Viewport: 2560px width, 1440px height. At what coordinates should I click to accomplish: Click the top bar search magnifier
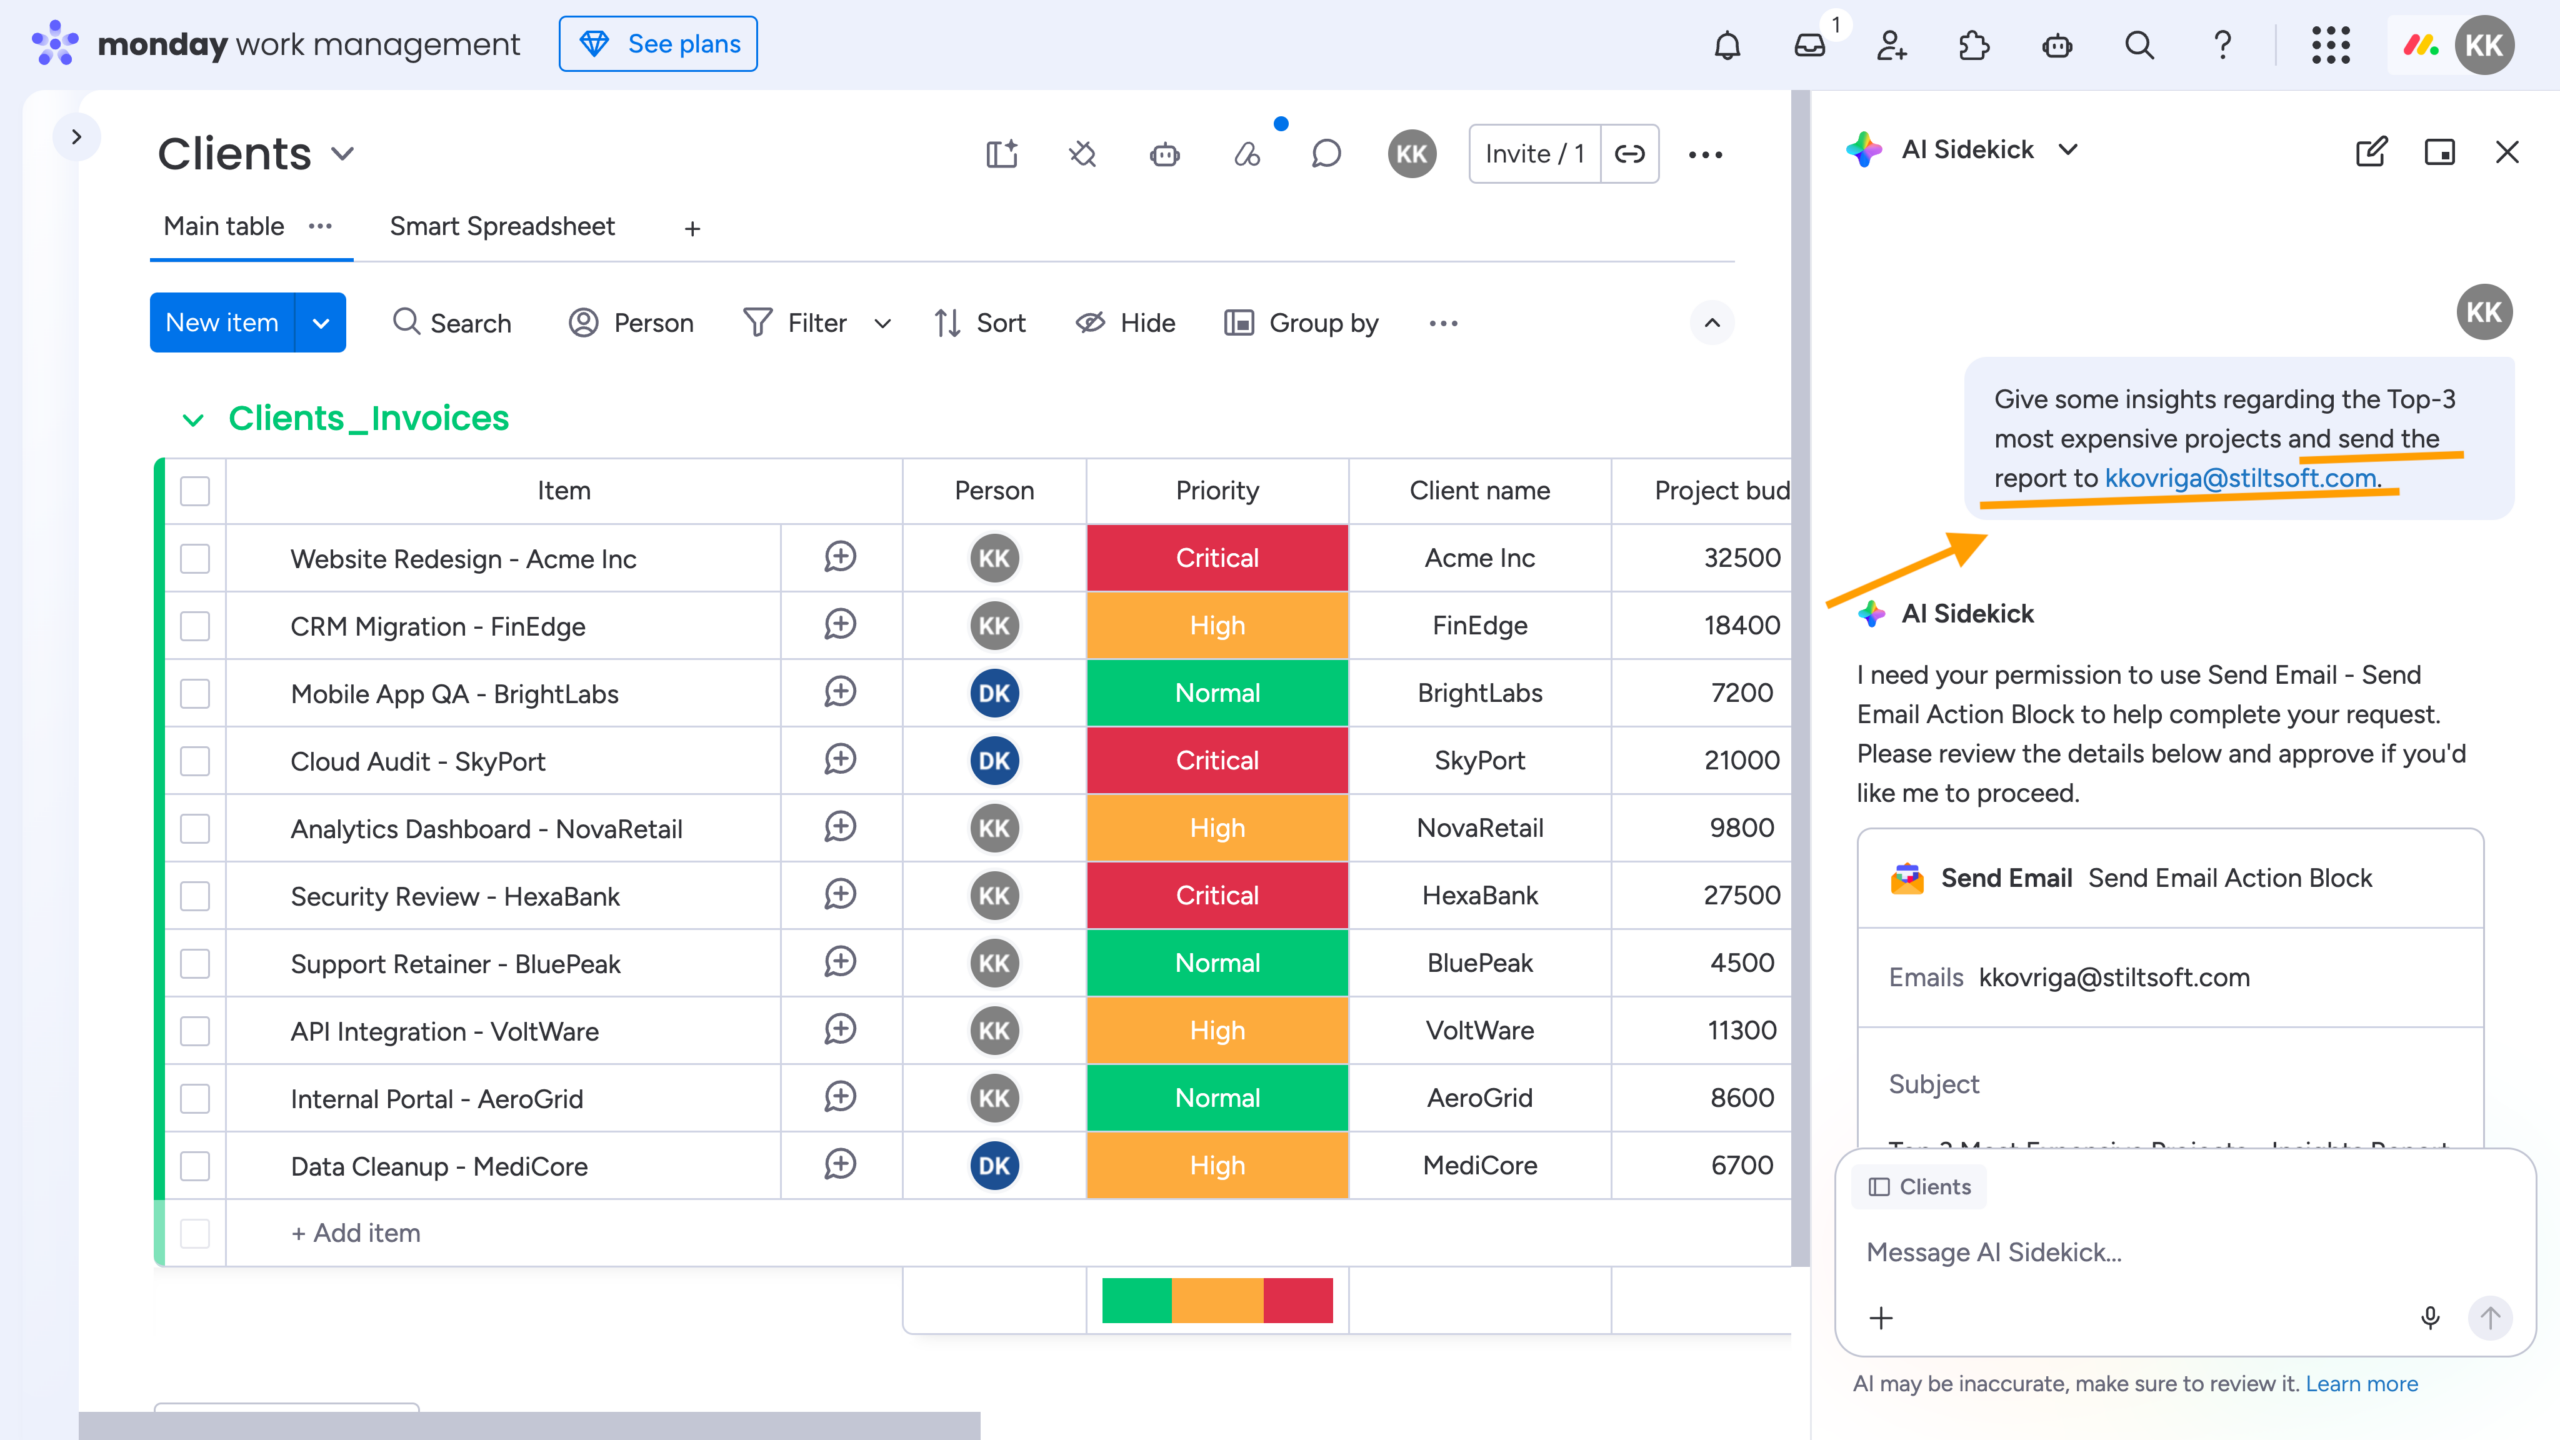coord(2139,45)
